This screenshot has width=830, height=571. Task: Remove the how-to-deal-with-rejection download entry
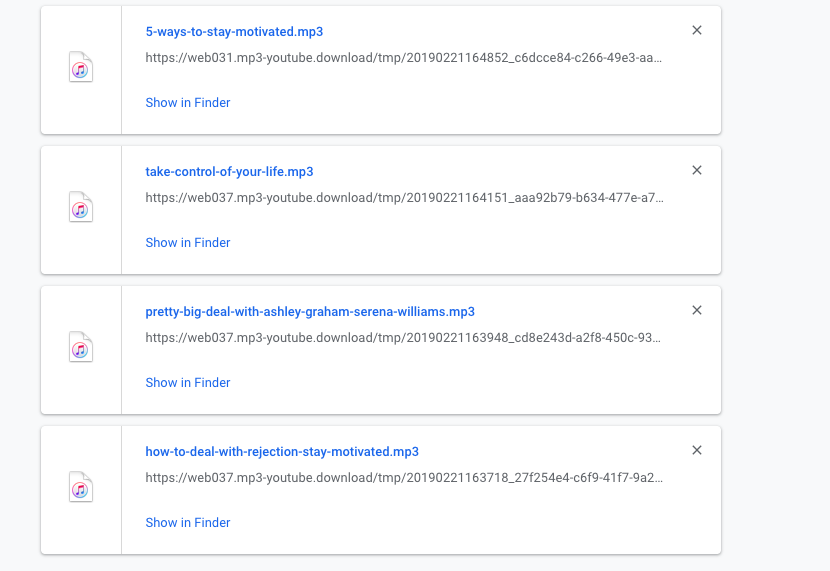coord(697,451)
